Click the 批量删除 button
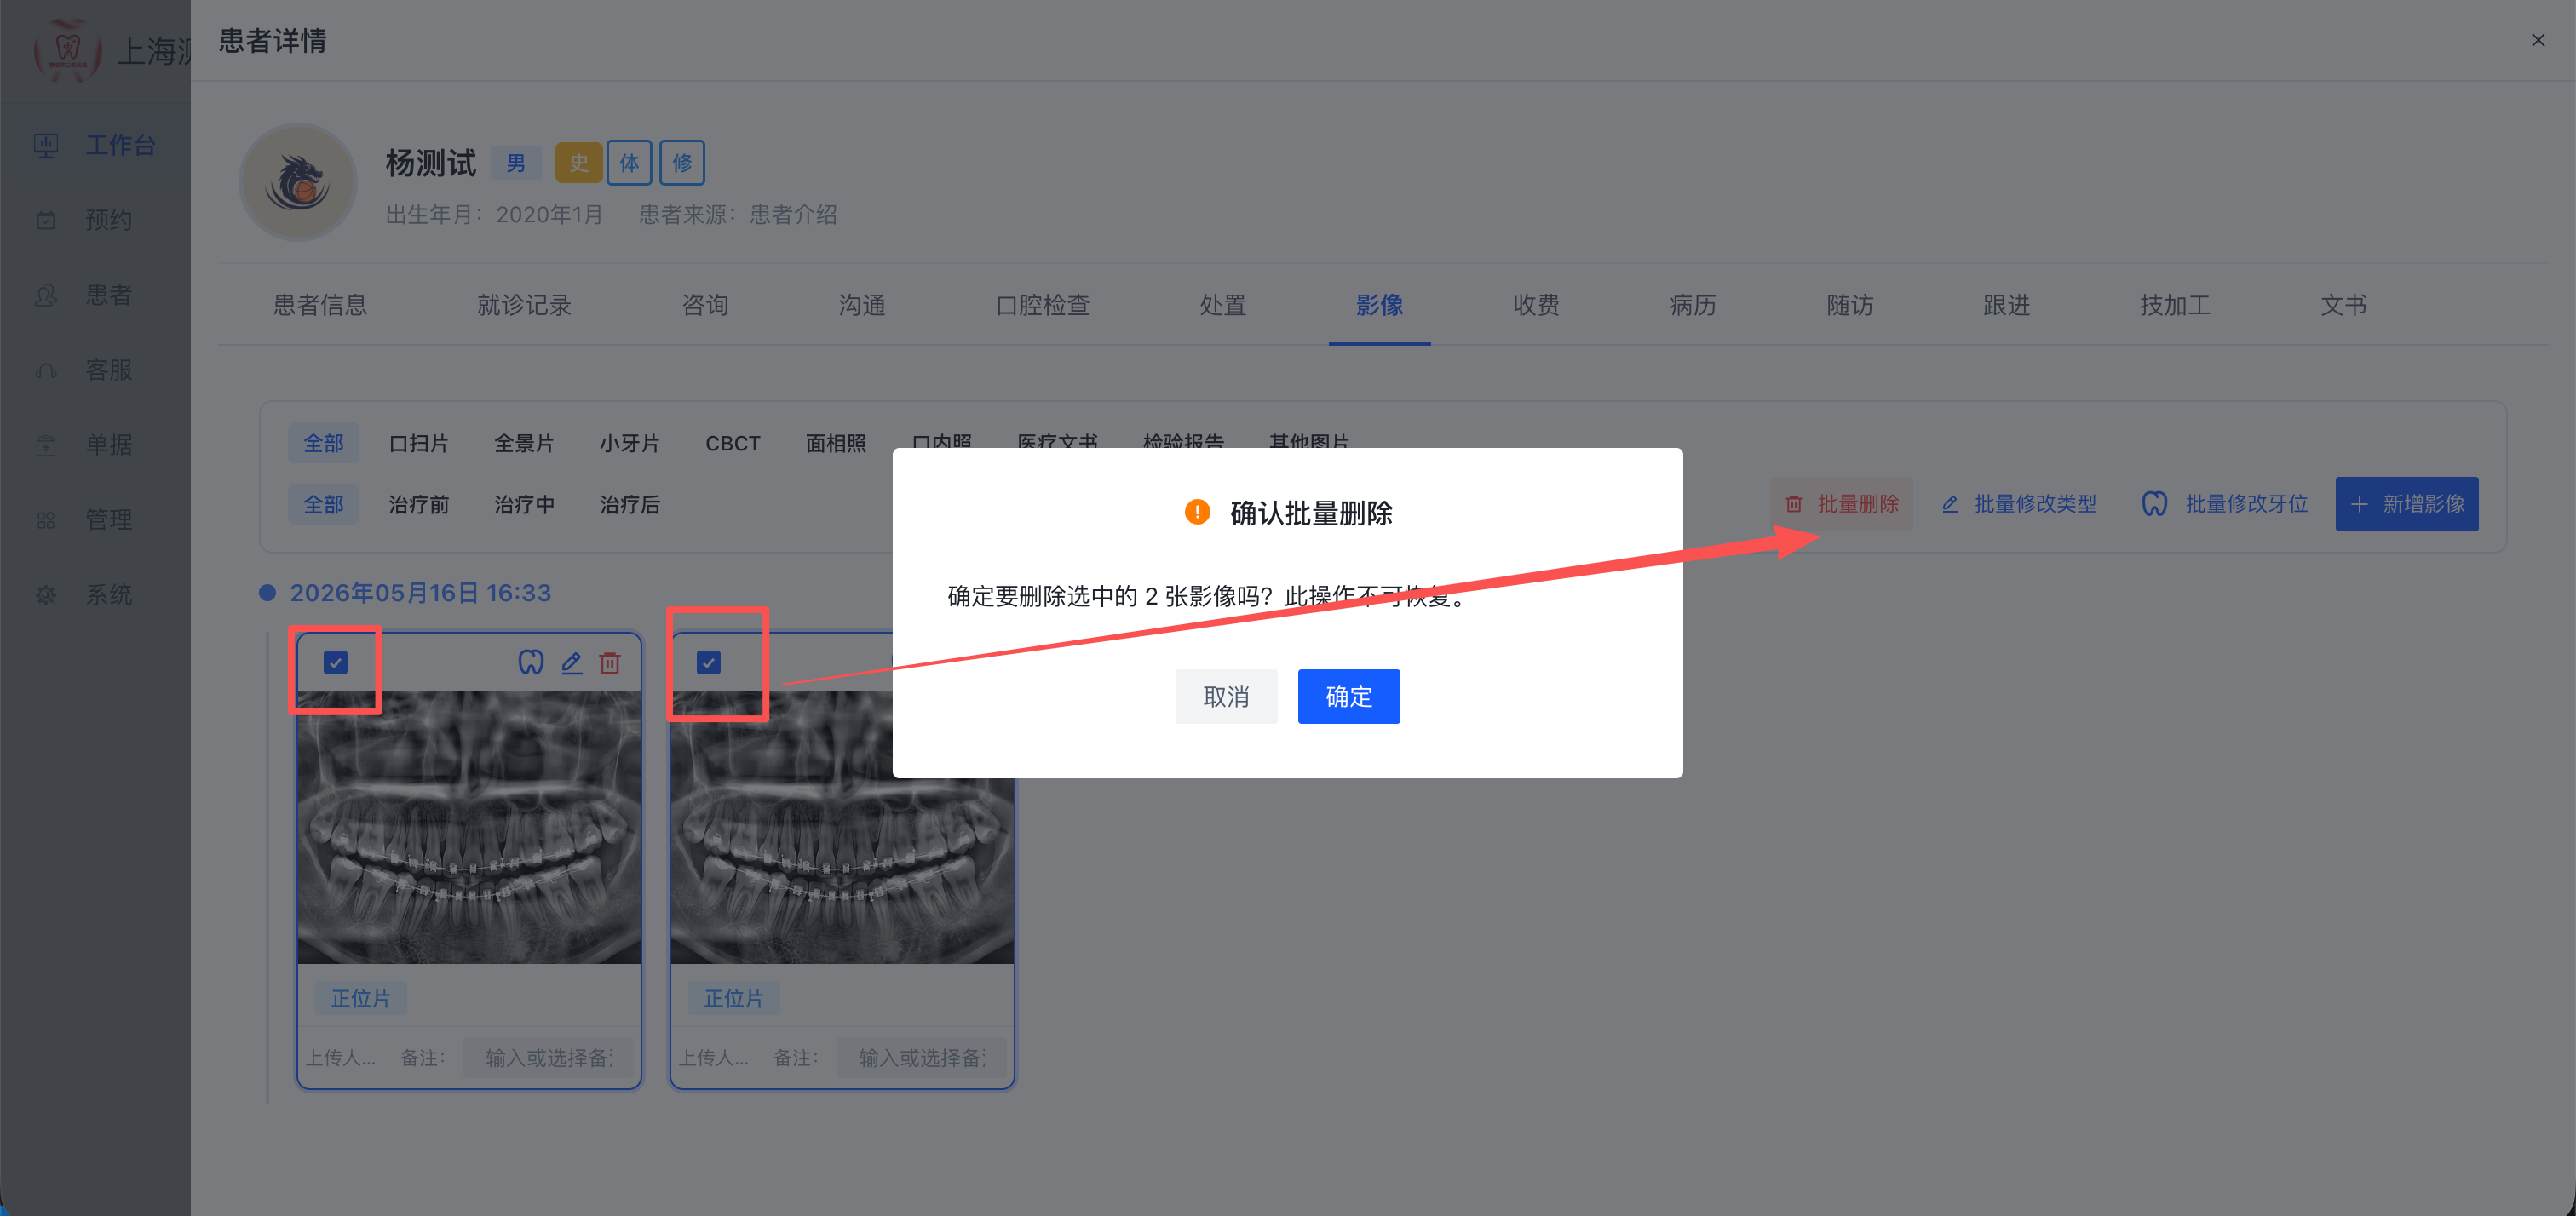The image size is (2576, 1216). pyautogui.click(x=1841, y=504)
